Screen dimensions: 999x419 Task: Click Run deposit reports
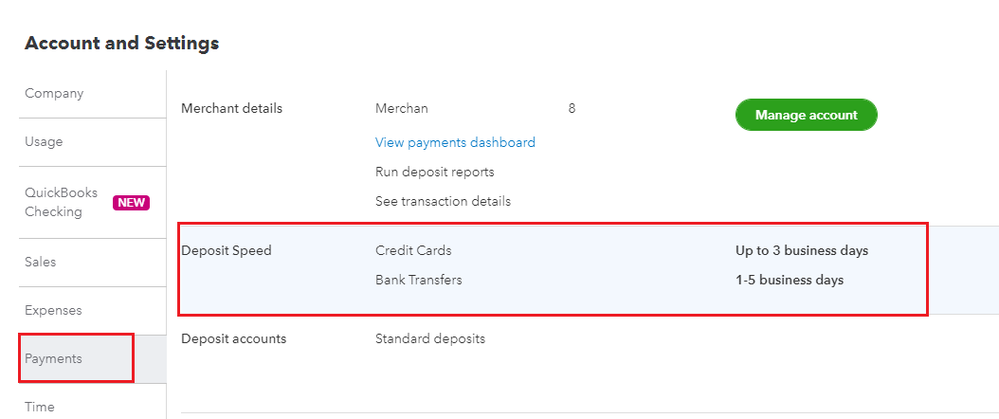pos(434,172)
